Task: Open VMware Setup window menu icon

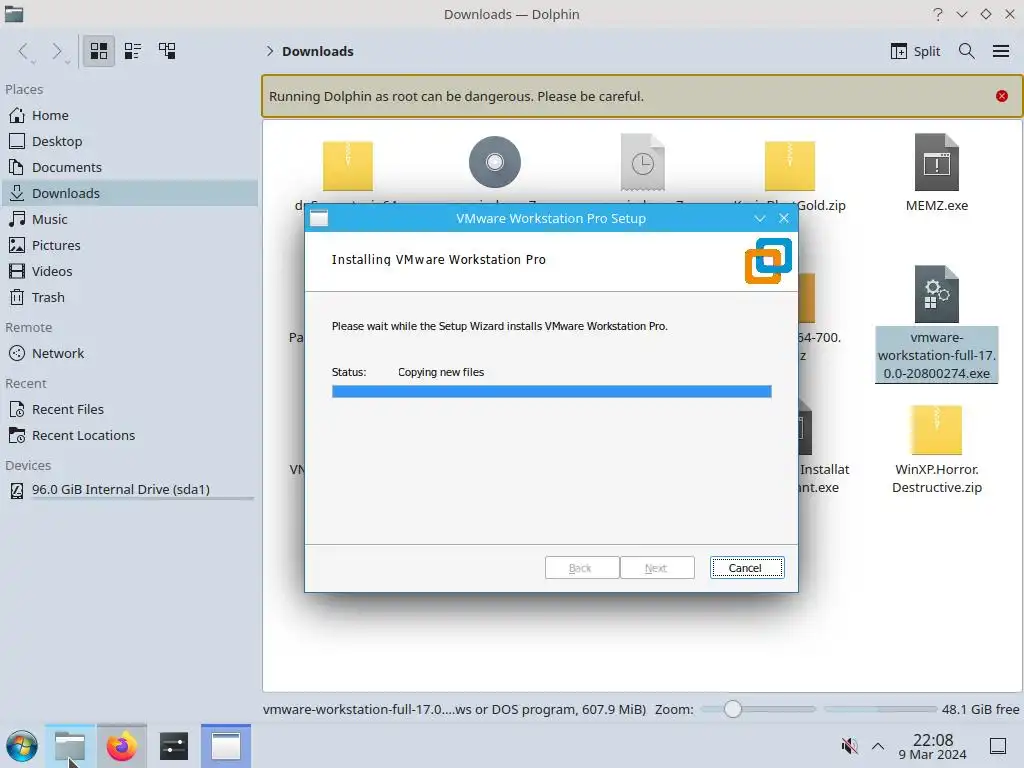Action: click(x=319, y=218)
